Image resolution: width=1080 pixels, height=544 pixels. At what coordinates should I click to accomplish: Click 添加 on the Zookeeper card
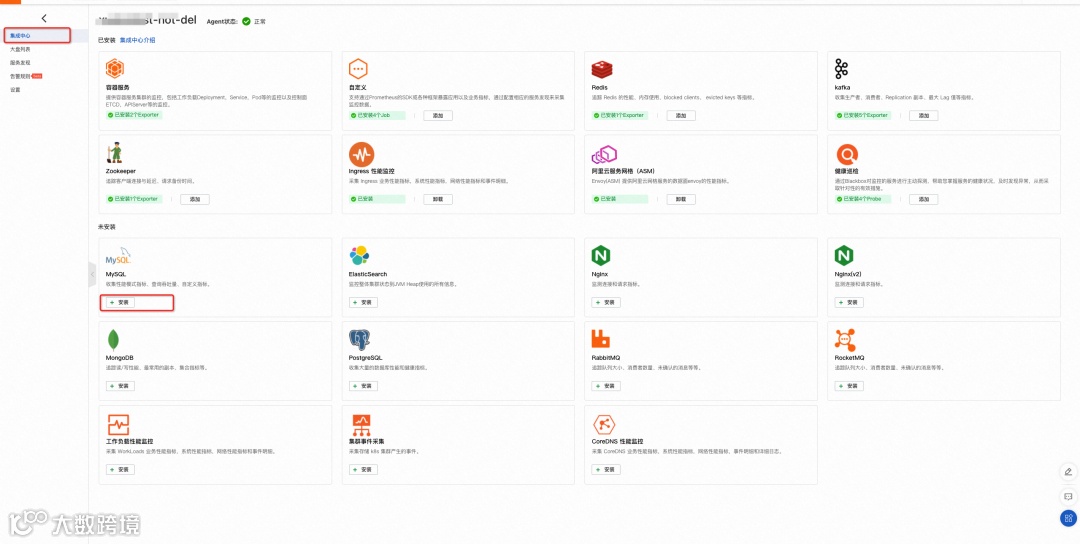click(195, 199)
